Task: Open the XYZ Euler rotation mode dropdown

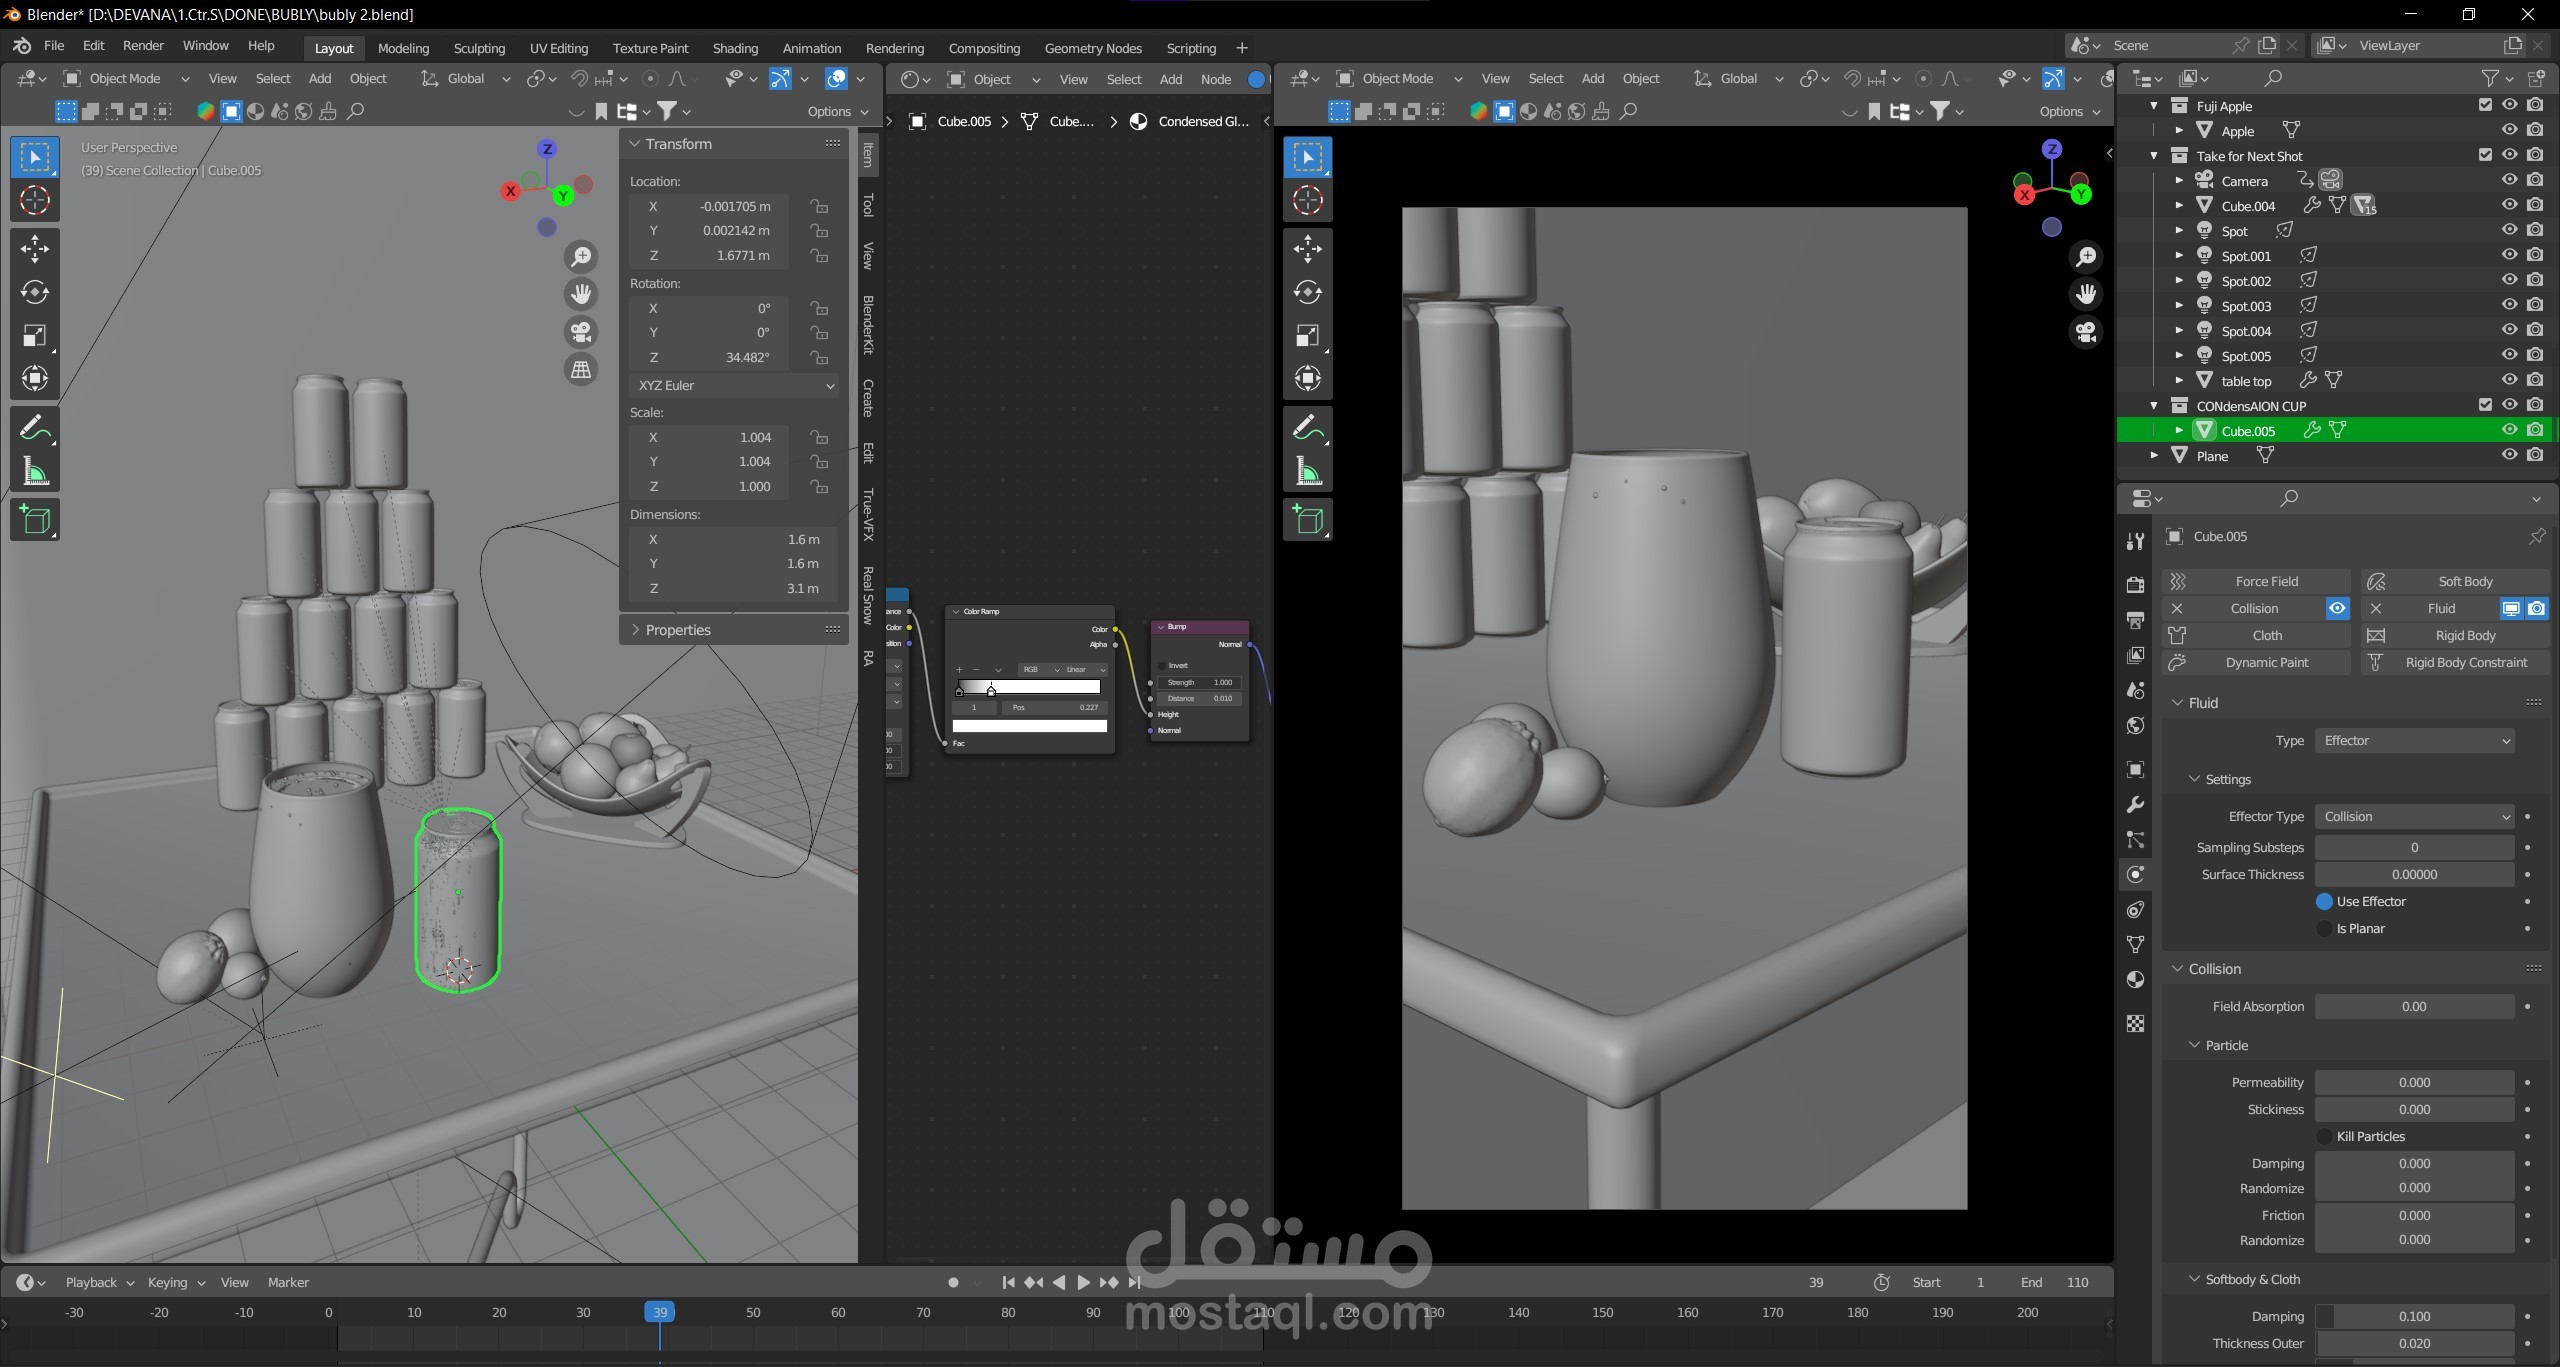Action: pos(734,385)
